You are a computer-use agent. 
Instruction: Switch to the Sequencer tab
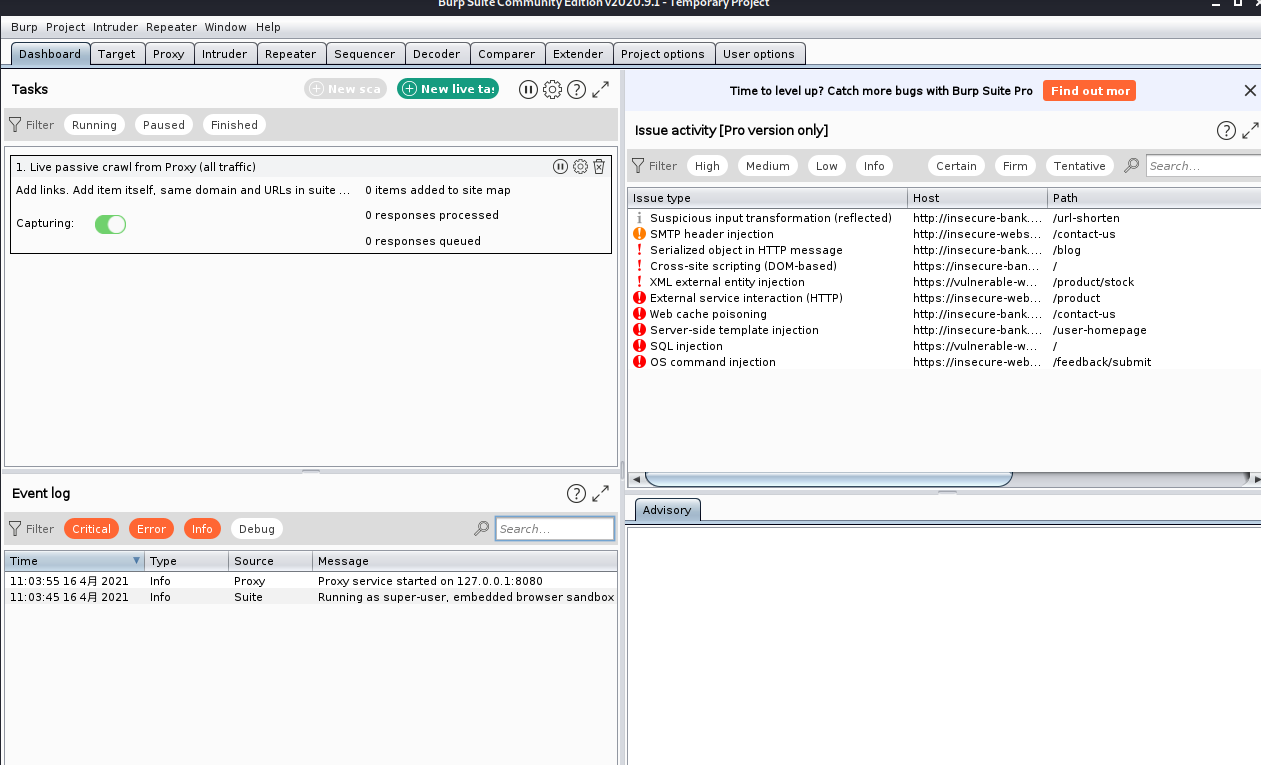pos(364,54)
